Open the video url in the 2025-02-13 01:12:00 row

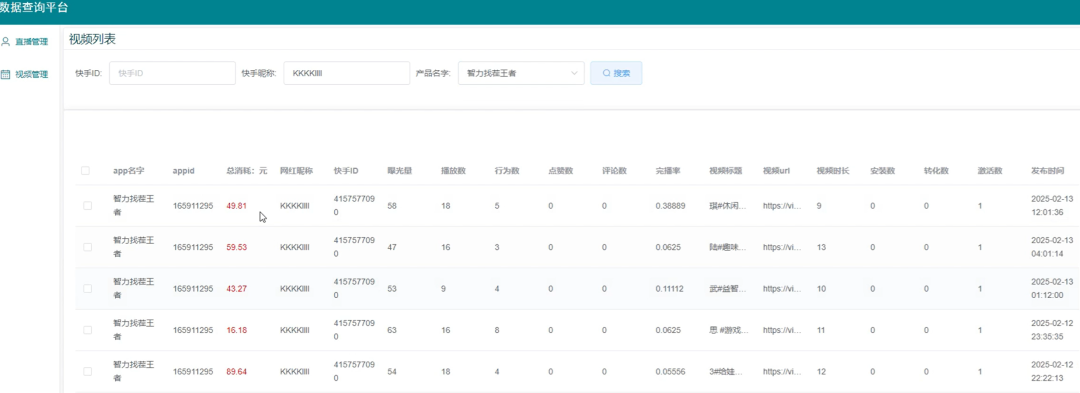point(782,288)
